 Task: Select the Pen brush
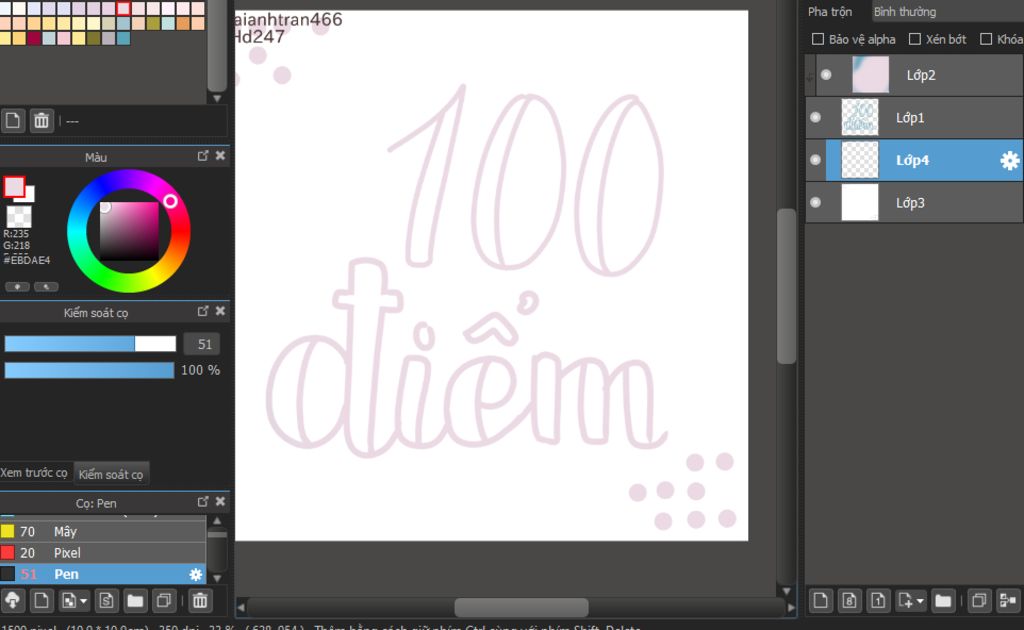point(103,575)
